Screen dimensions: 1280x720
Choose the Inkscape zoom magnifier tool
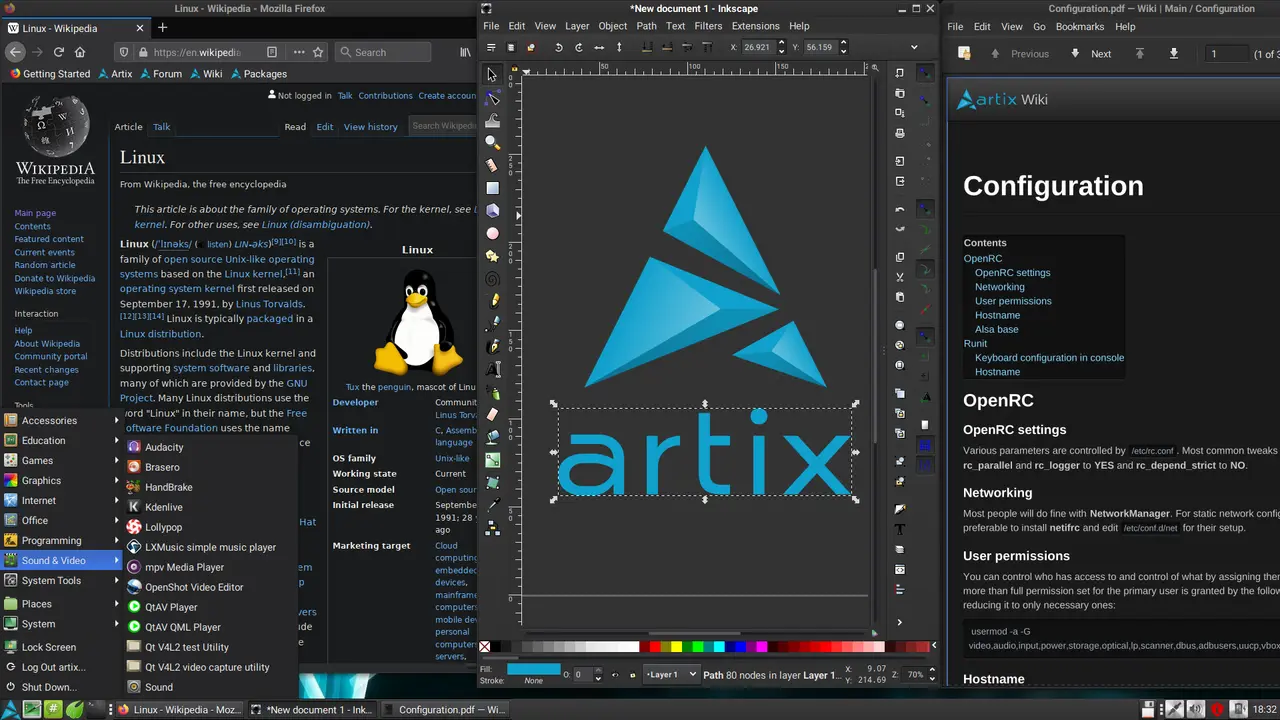coord(492,142)
